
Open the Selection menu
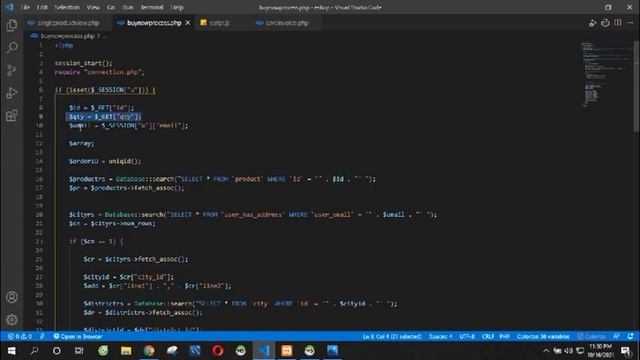[x=67, y=7]
